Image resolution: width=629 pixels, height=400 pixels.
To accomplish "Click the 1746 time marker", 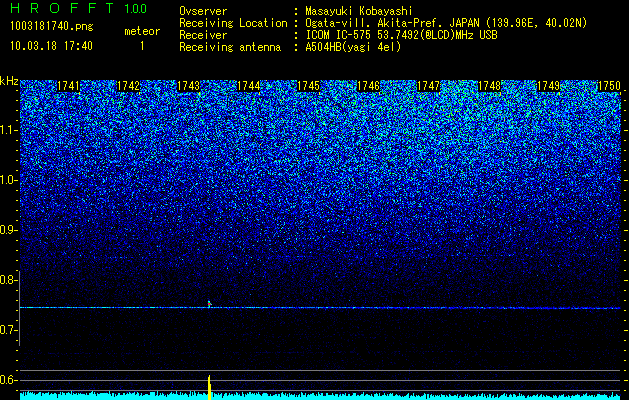I will [x=369, y=86].
